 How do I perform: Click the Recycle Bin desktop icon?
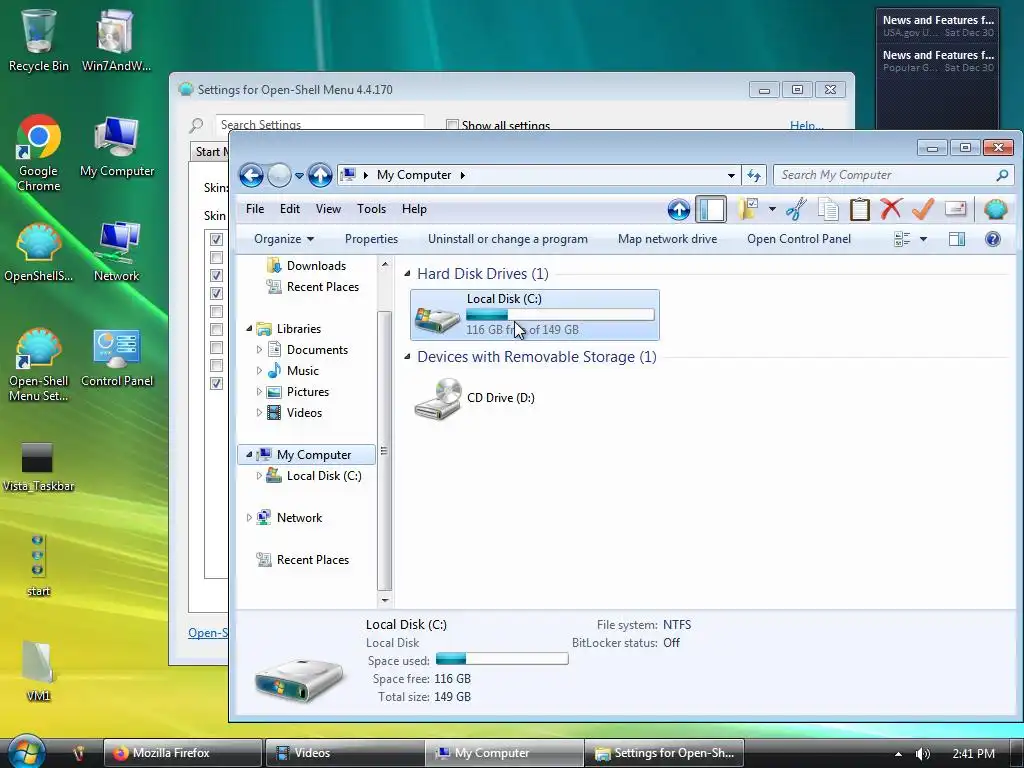(x=39, y=40)
